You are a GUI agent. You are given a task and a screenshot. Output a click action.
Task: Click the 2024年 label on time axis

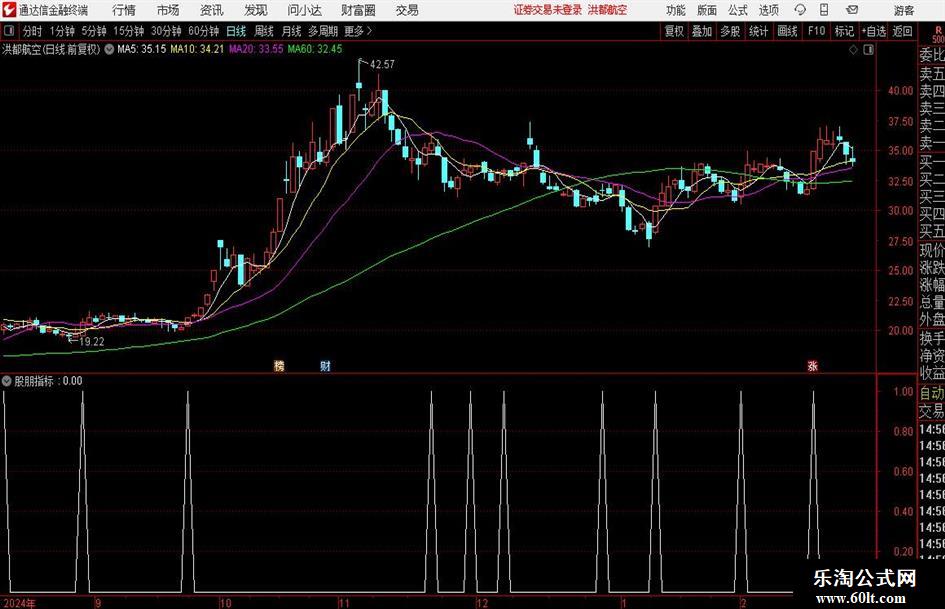19,603
